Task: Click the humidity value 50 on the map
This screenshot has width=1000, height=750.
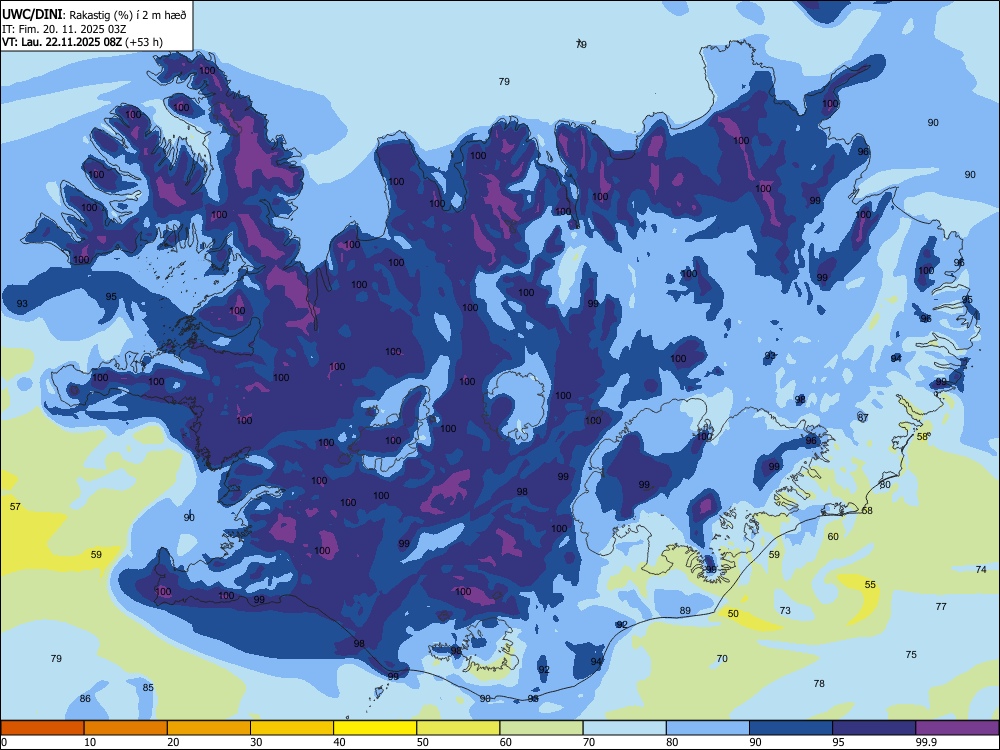Action: pyautogui.click(x=733, y=614)
